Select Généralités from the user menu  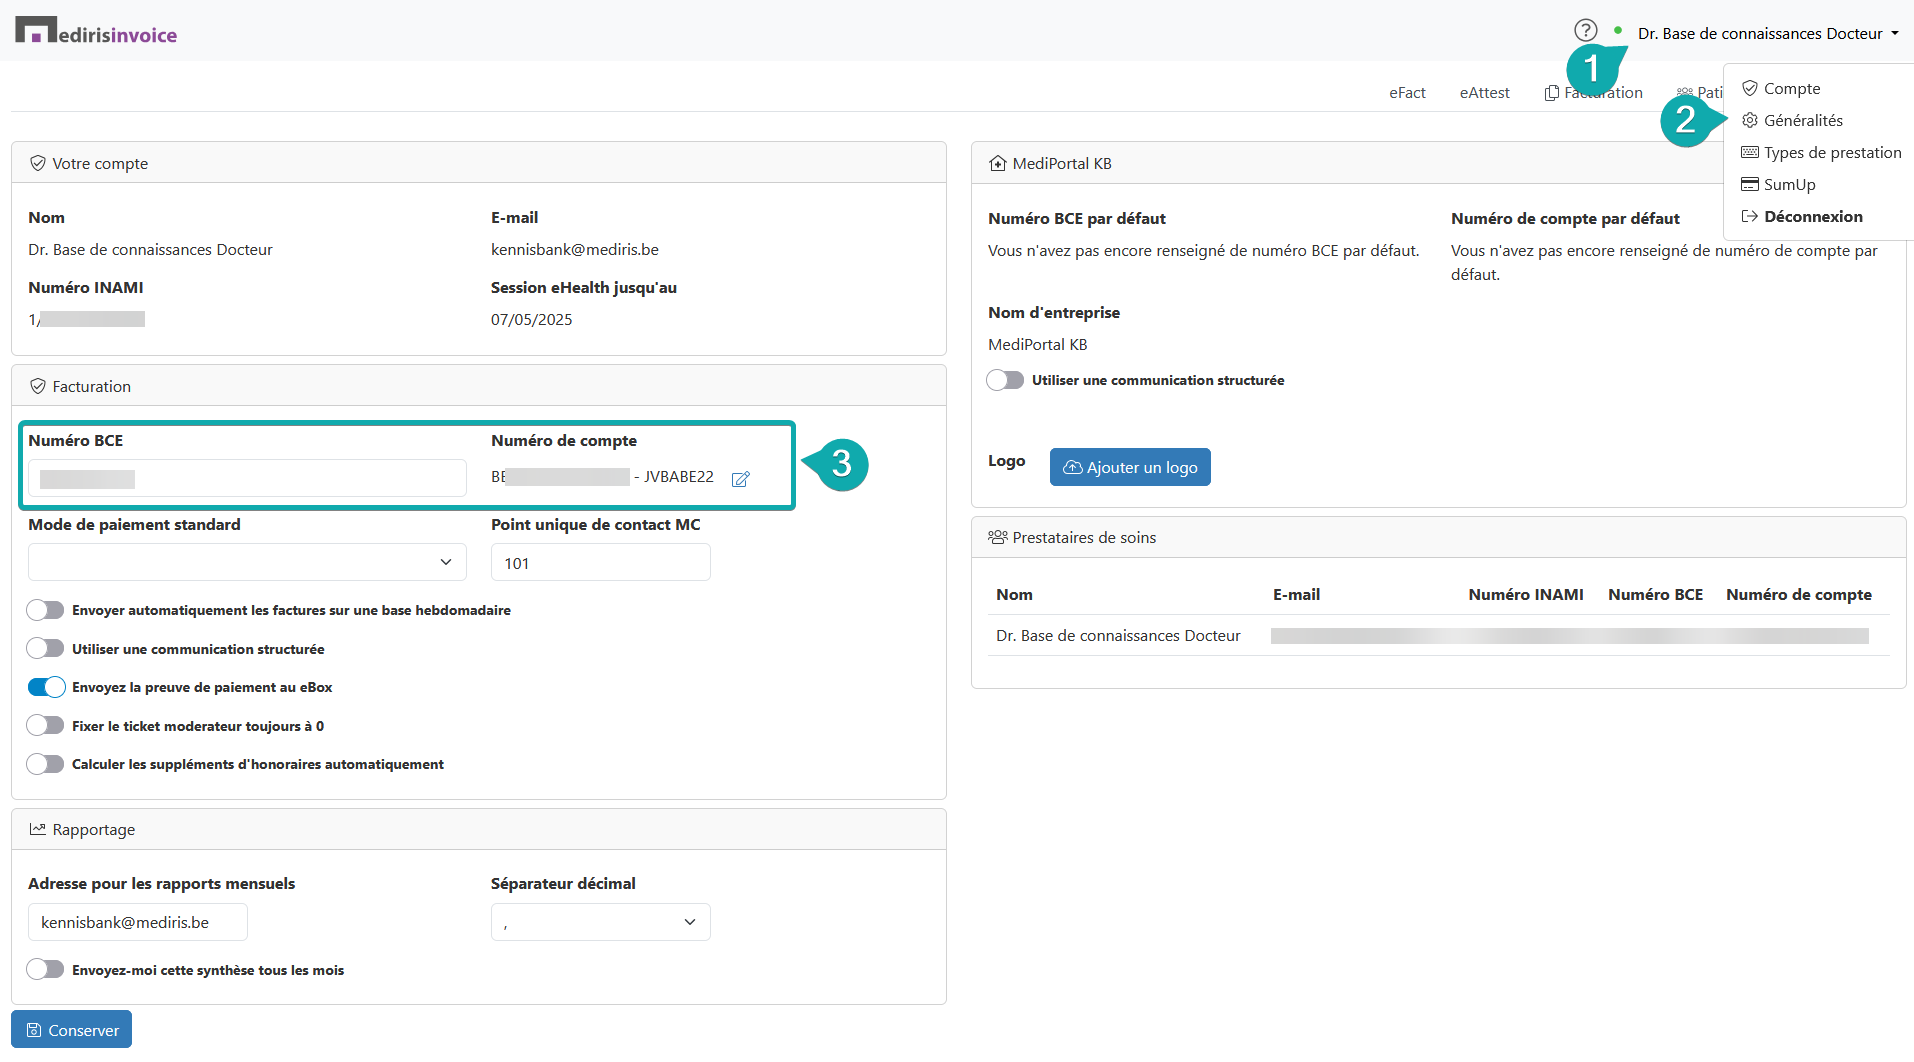(1793, 120)
